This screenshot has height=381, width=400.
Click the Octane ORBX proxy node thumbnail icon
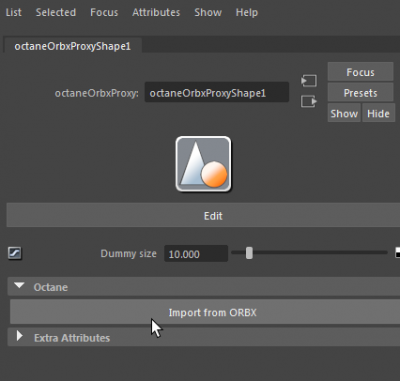[203, 164]
